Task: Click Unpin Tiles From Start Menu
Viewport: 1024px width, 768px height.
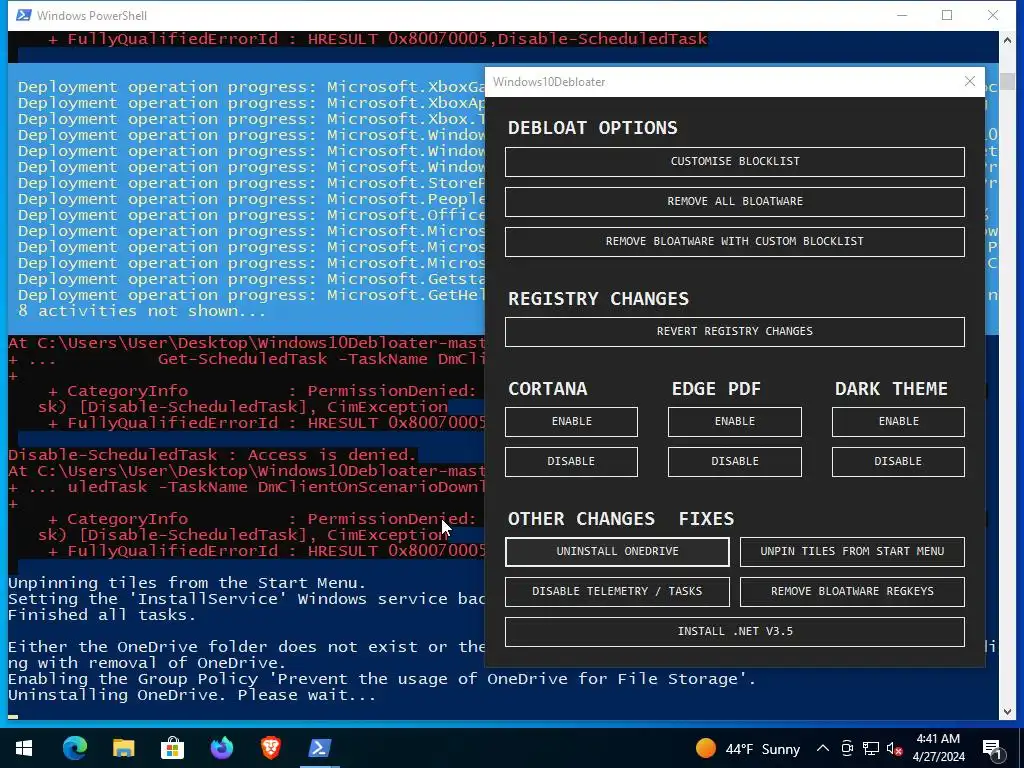Action: [x=852, y=551]
